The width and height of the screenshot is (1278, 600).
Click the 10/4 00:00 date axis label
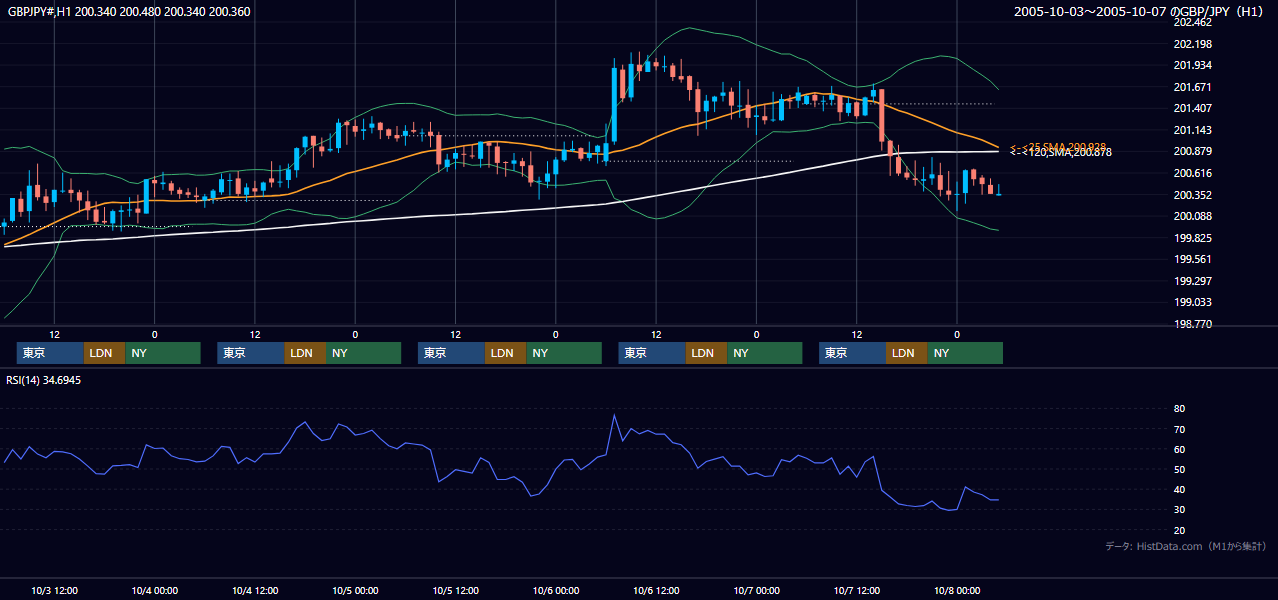pyautogui.click(x=155, y=591)
